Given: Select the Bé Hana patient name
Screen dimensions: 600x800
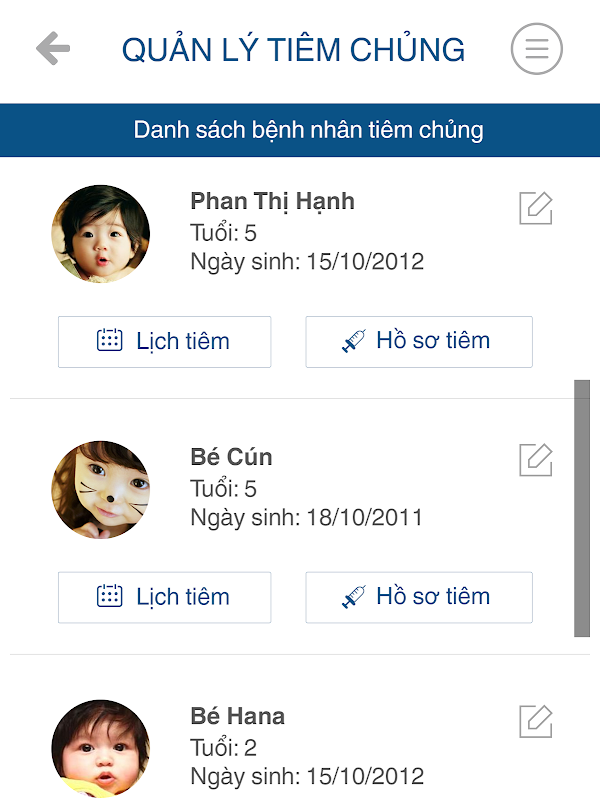Looking at the screenshot, I should point(238,716).
